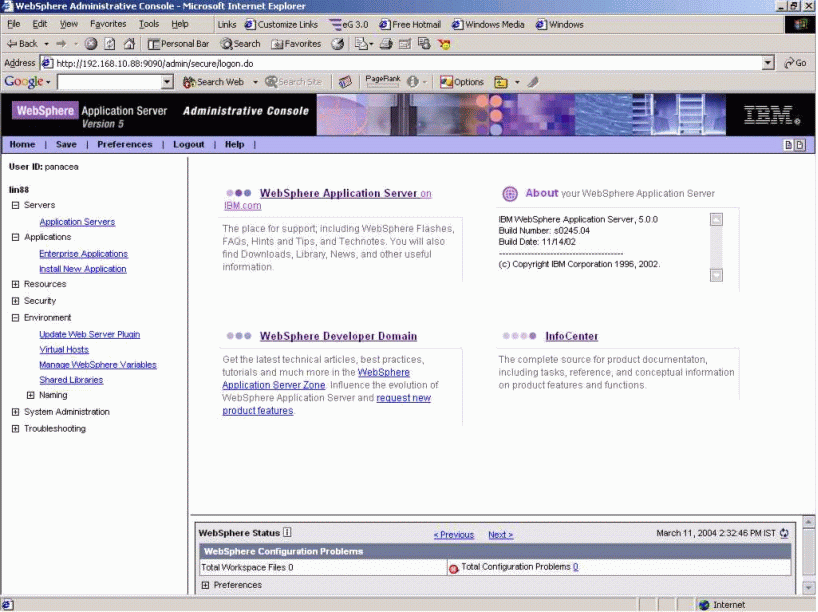
Task: Click the About globe icon
Action: (x=510, y=194)
